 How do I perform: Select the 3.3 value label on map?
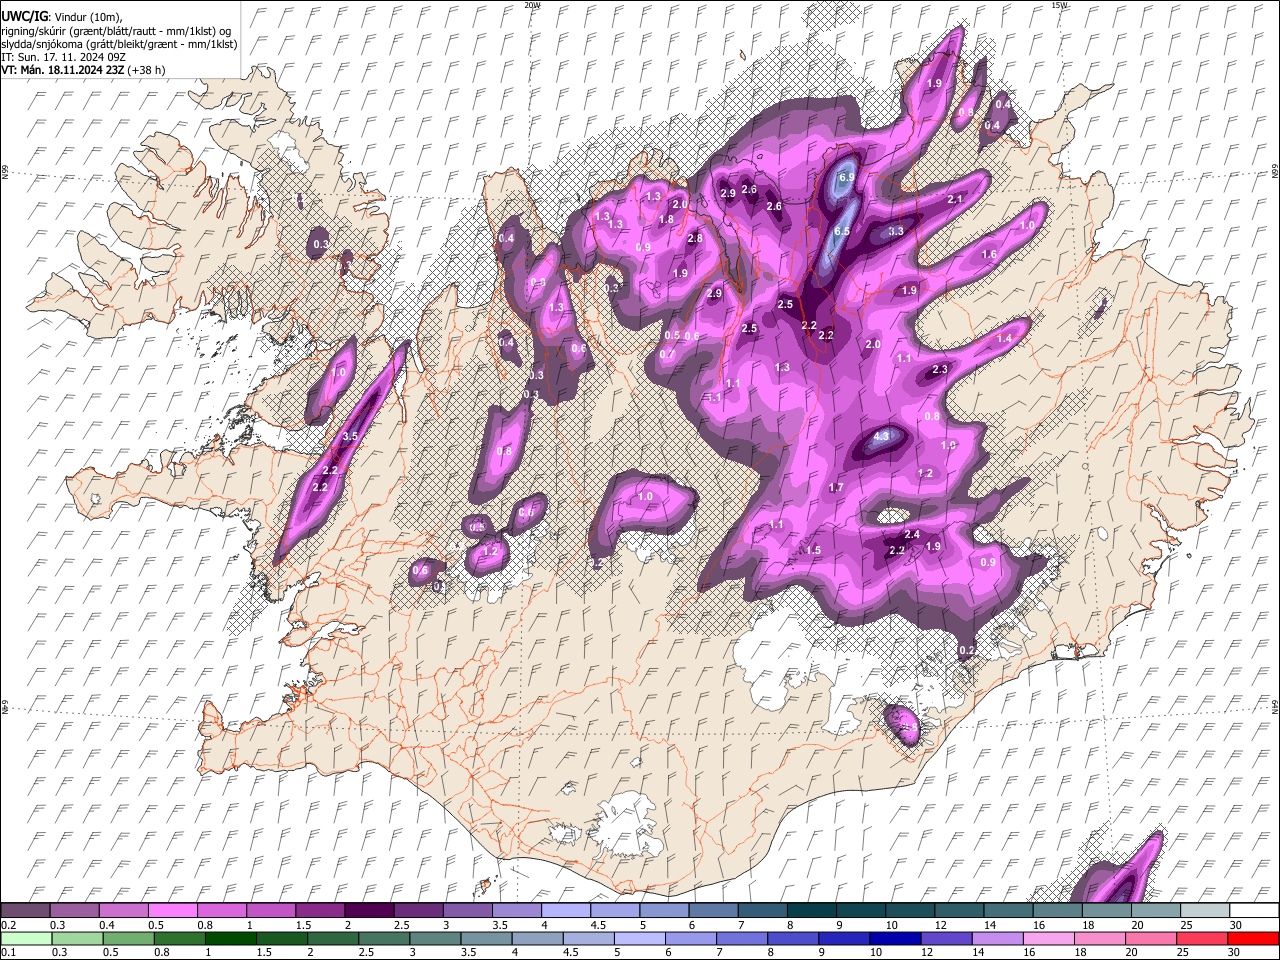click(896, 231)
